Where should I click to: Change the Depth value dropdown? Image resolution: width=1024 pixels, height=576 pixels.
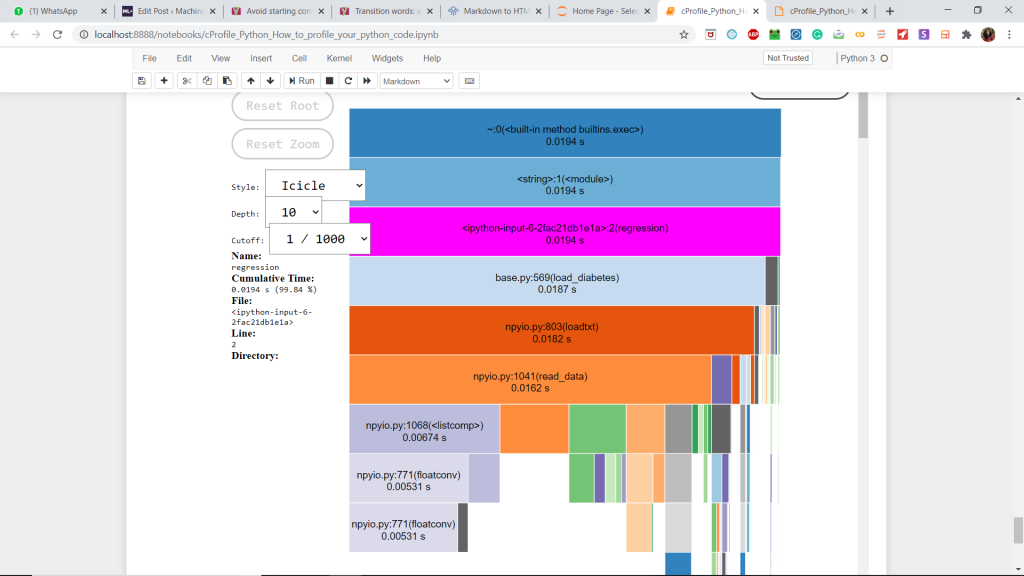(293, 211)
